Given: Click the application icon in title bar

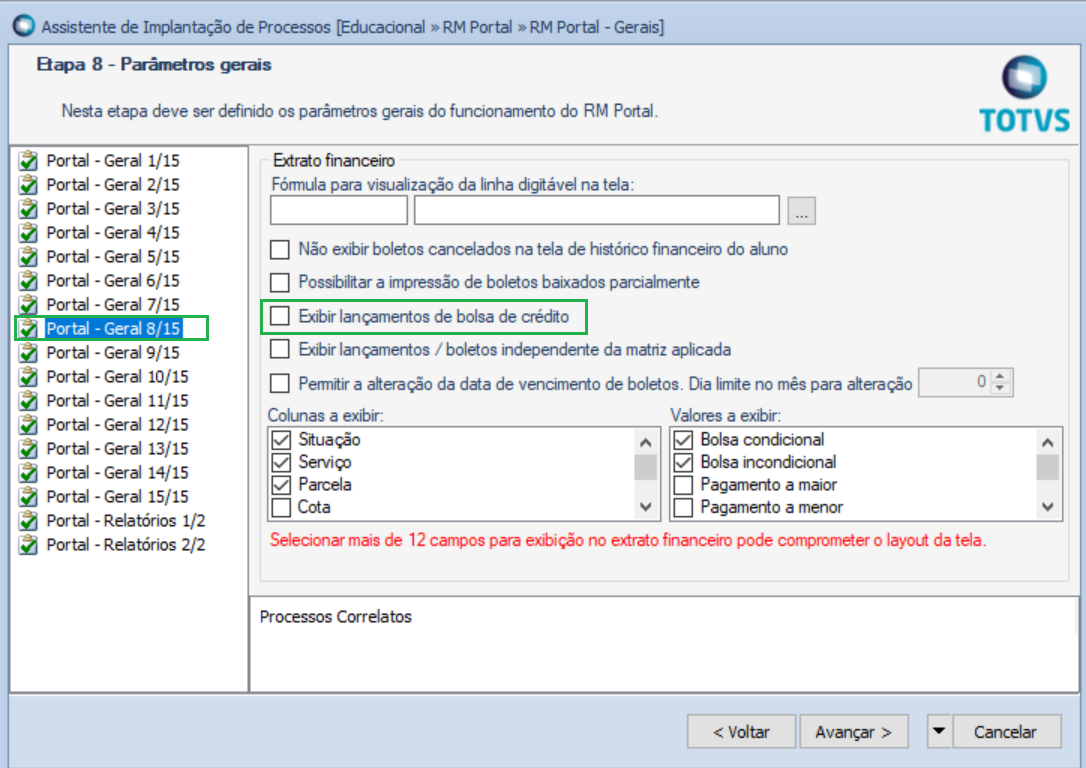Looking at the screenshot, I should (24, 26).
